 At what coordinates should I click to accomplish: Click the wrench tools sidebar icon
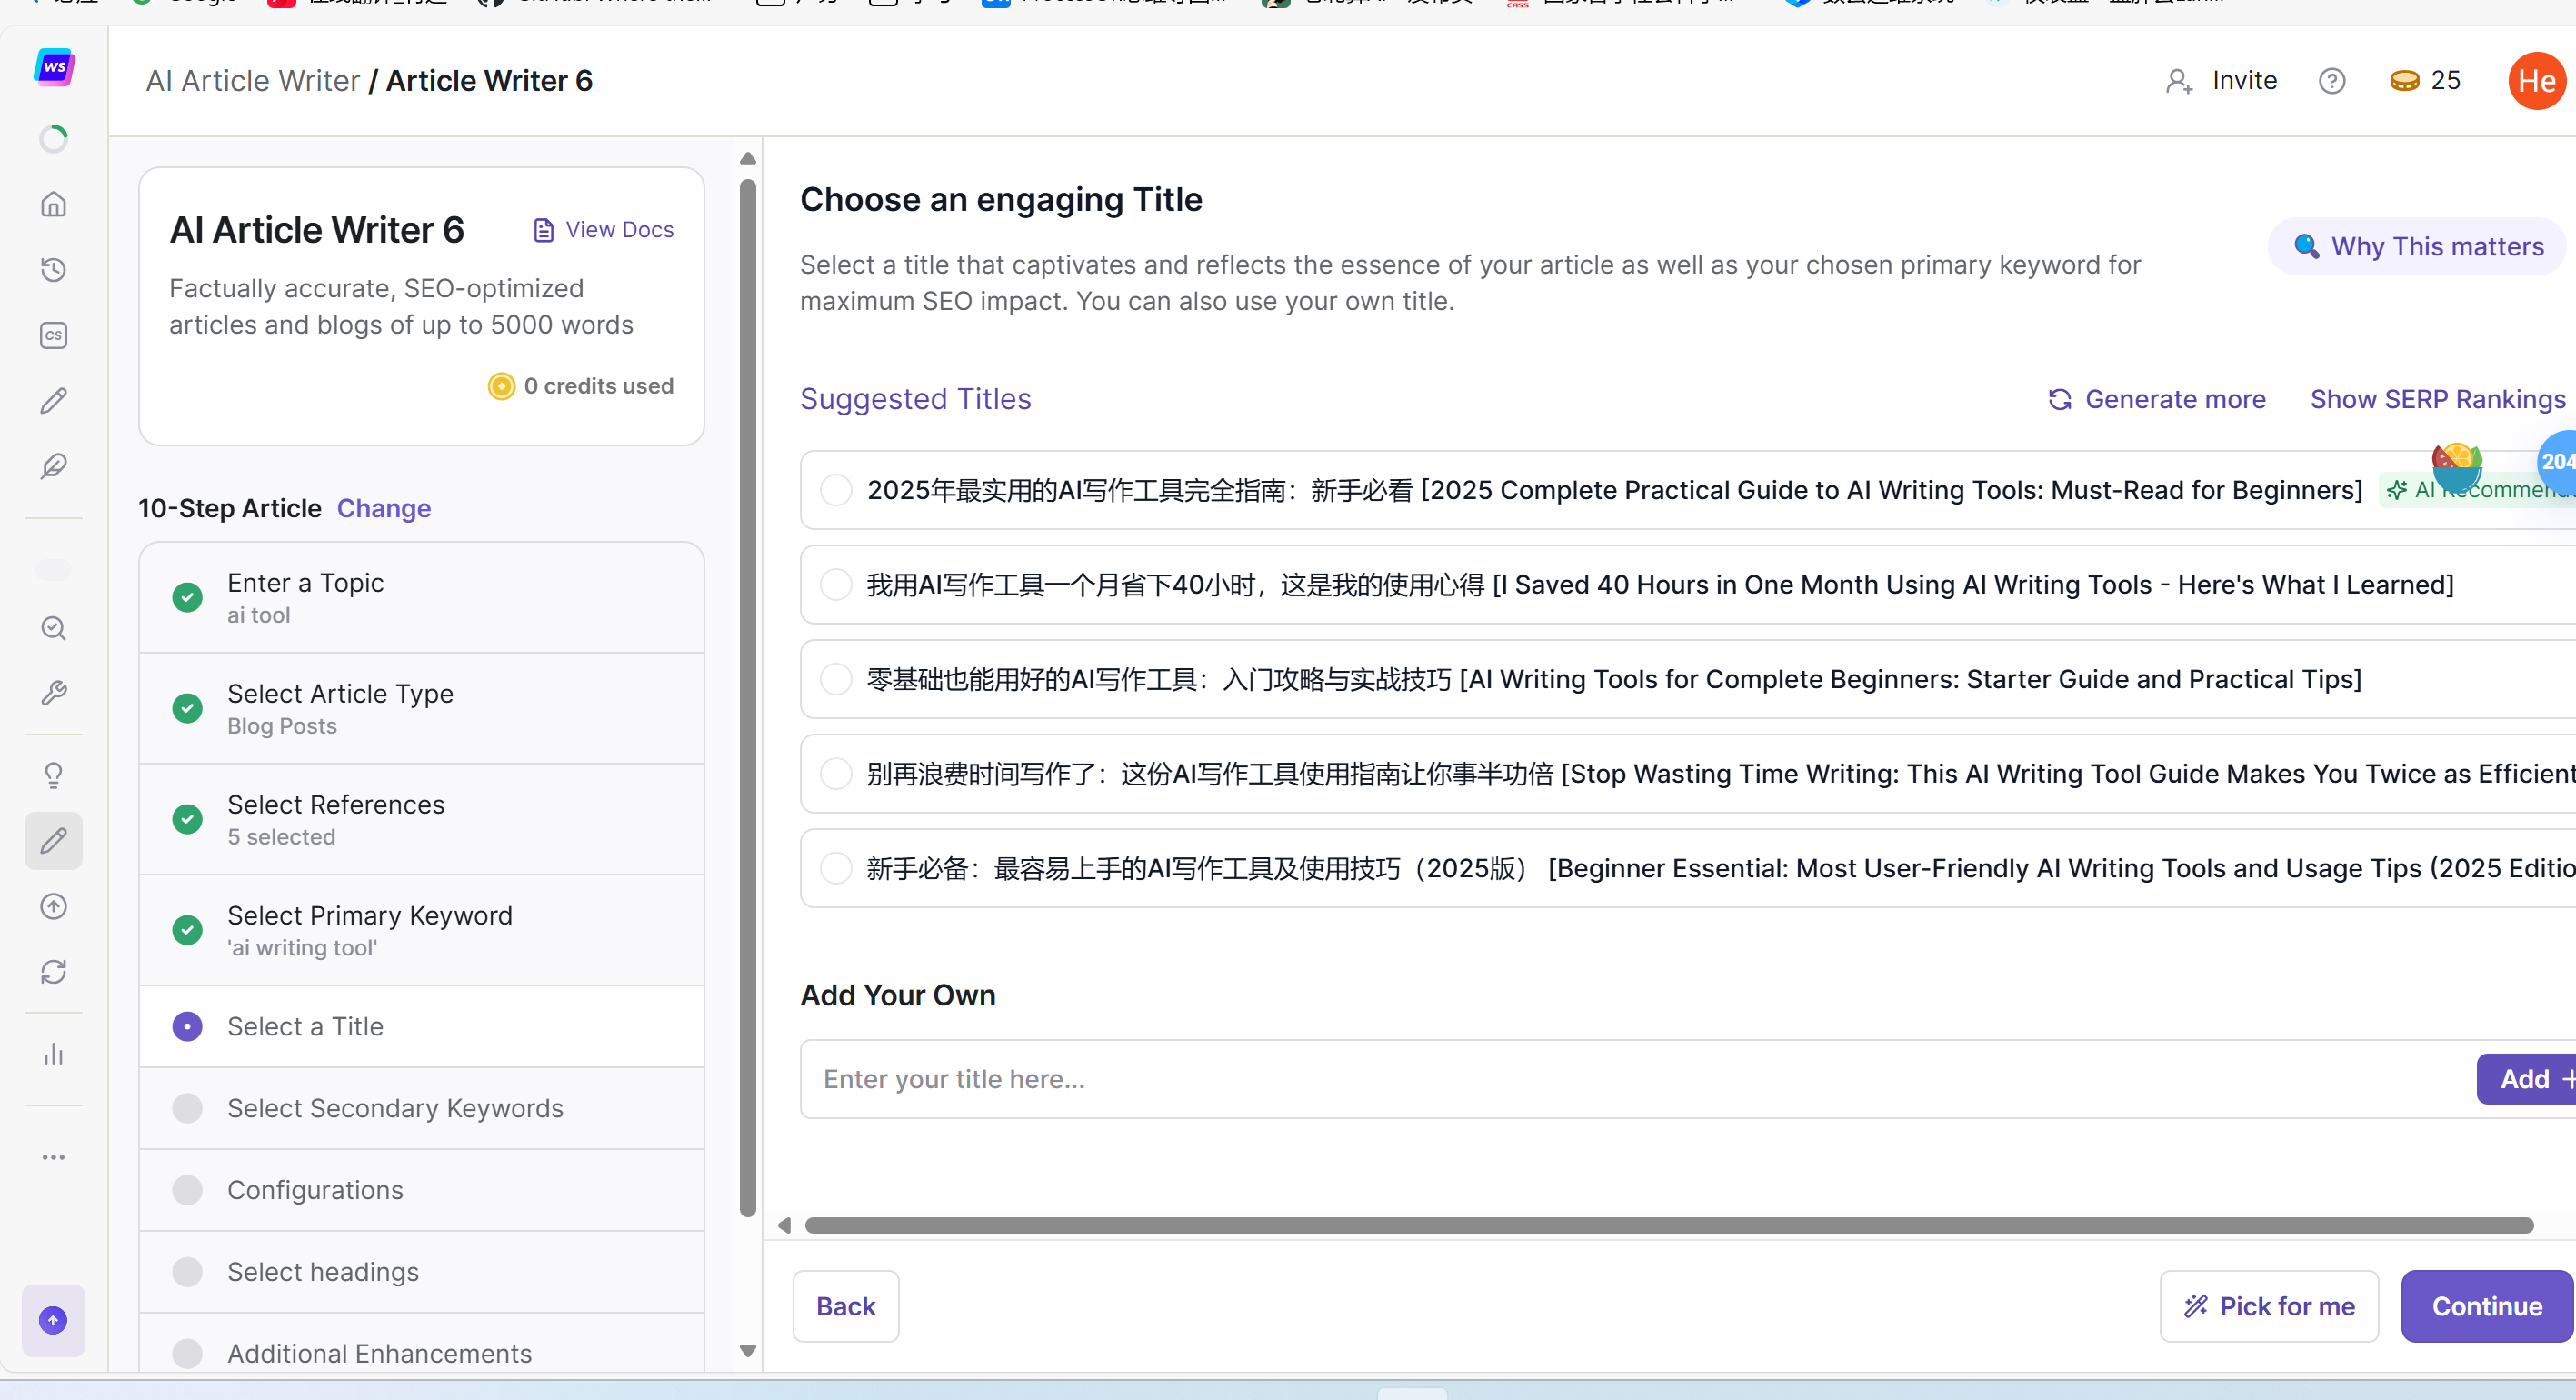coord(53,693)
